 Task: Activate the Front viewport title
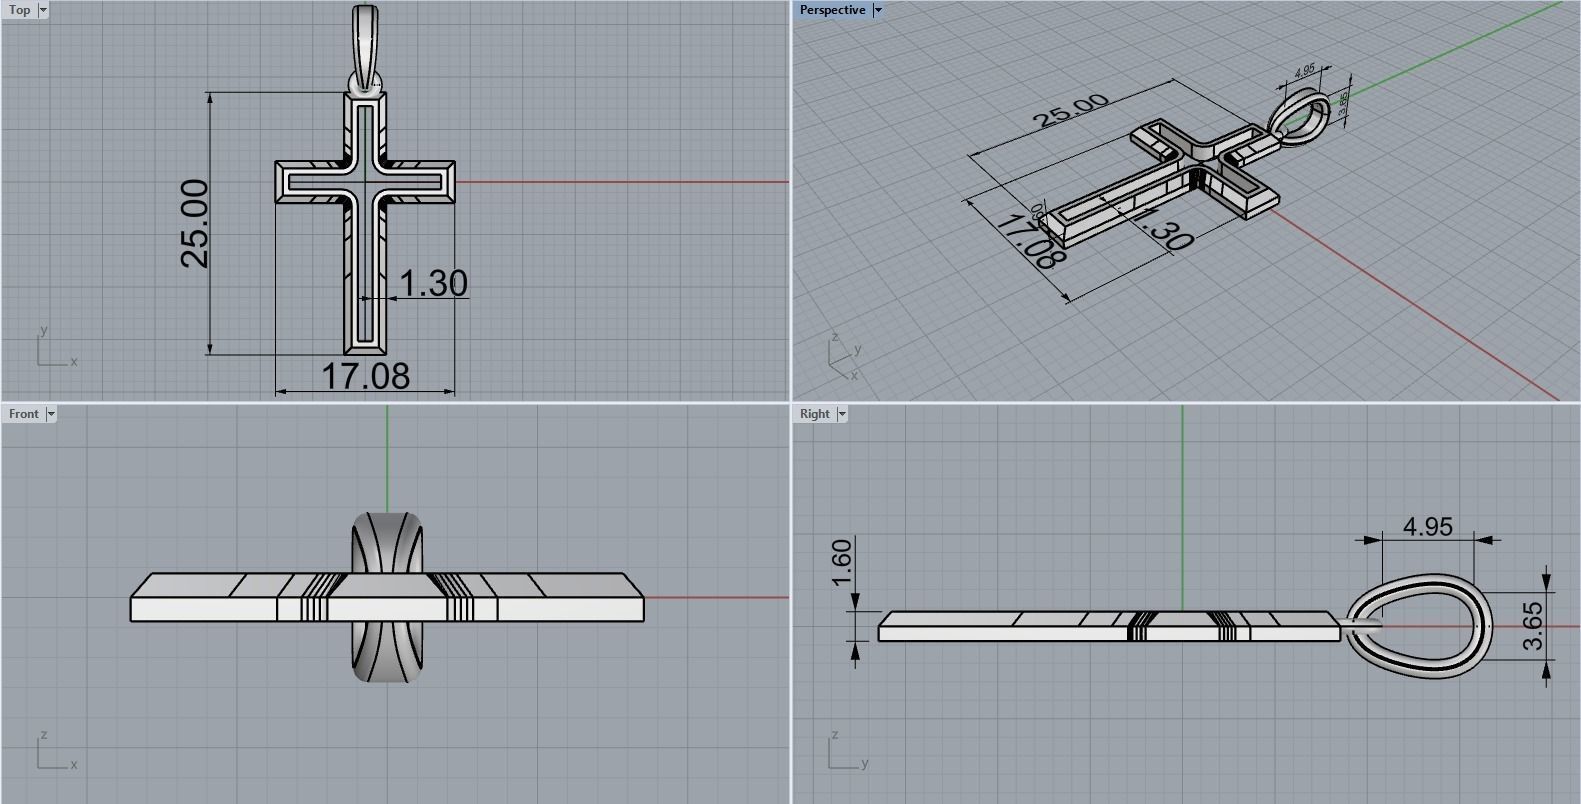24,414
